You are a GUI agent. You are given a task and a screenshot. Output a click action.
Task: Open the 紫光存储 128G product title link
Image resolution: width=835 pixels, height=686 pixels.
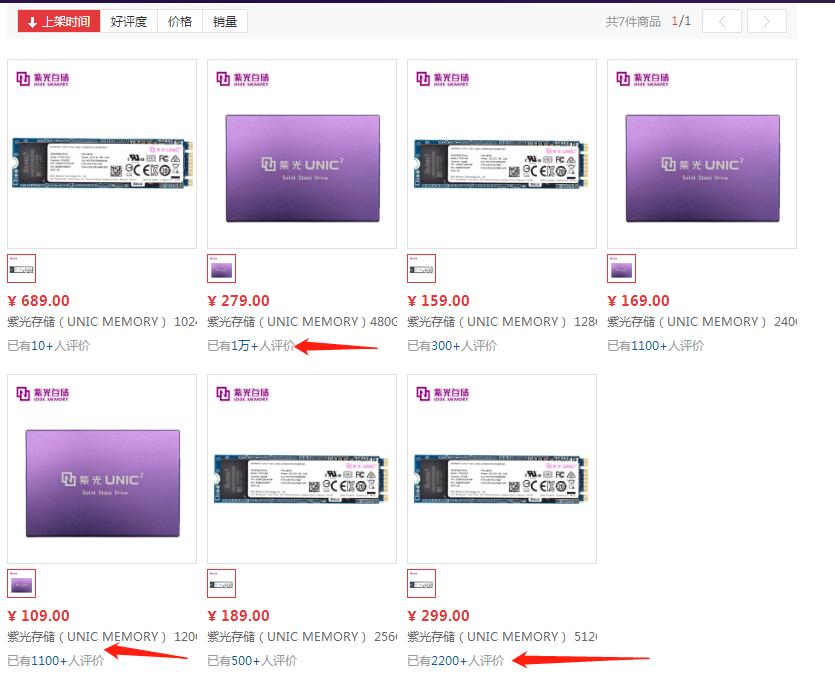click(502, 322)
